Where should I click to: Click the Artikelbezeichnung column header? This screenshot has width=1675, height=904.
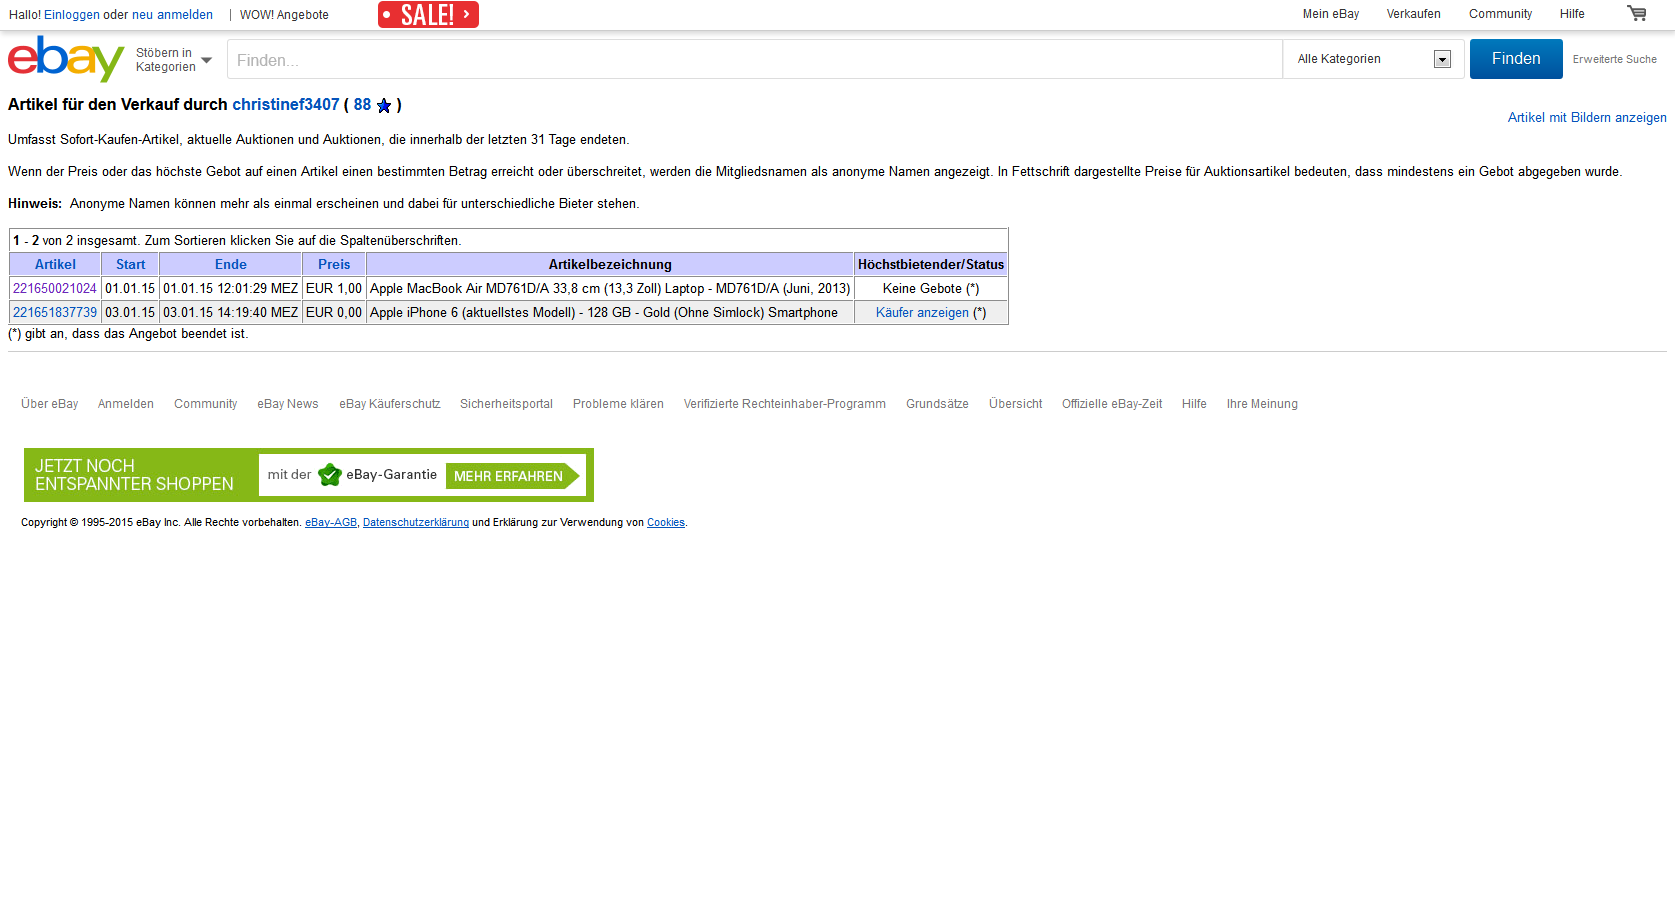coord(610,264)
